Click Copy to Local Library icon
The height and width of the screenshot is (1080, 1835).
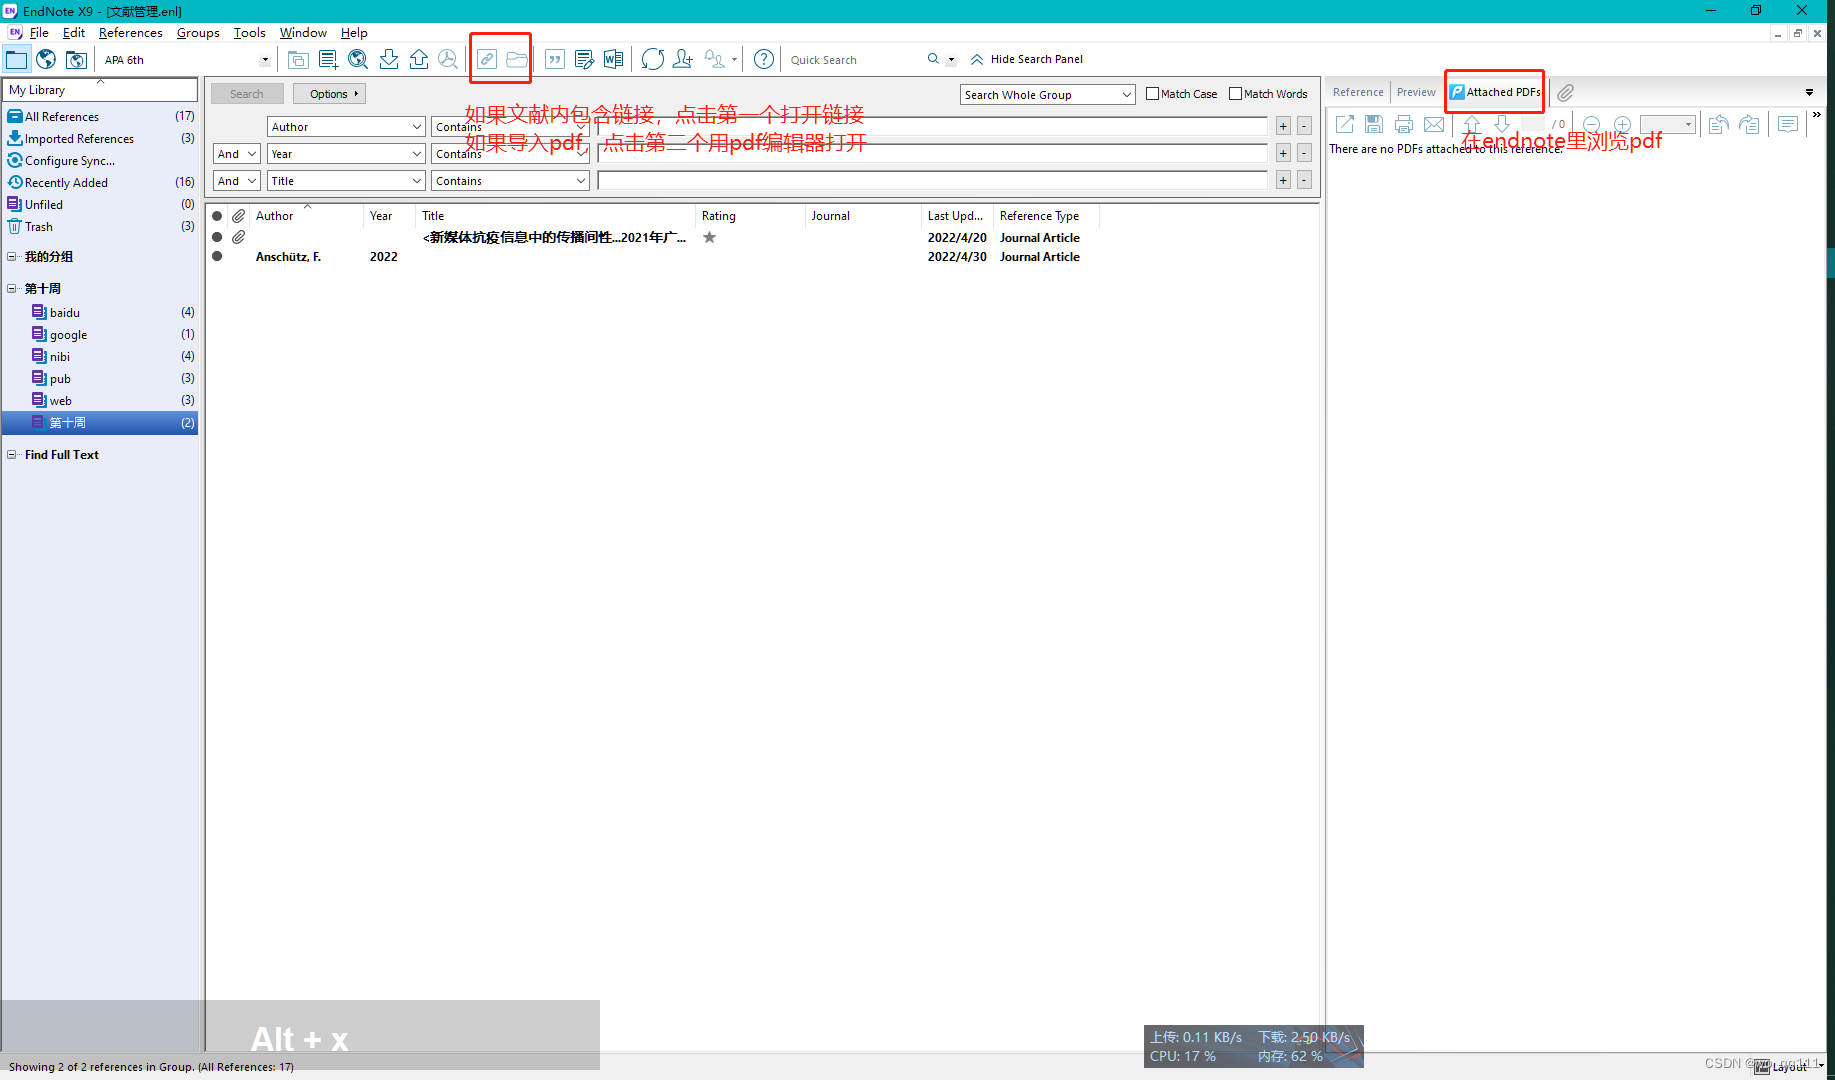tap(298, 60)
